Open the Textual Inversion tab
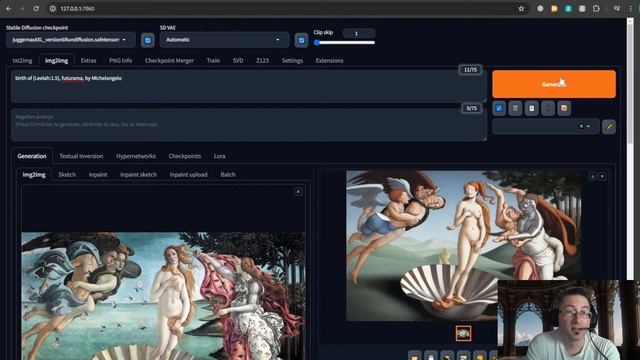Viewport: 640px width, 360px height. coord(81,156)
